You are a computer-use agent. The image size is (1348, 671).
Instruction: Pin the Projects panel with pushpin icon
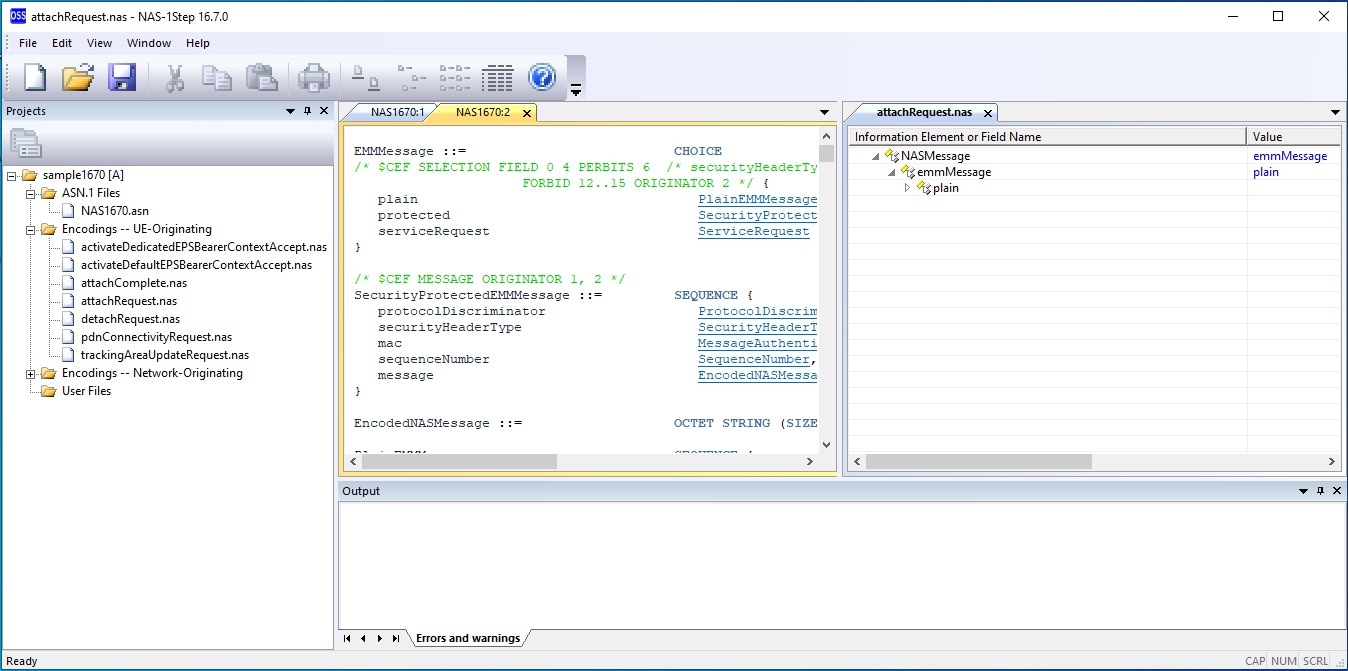click(308, 111)
